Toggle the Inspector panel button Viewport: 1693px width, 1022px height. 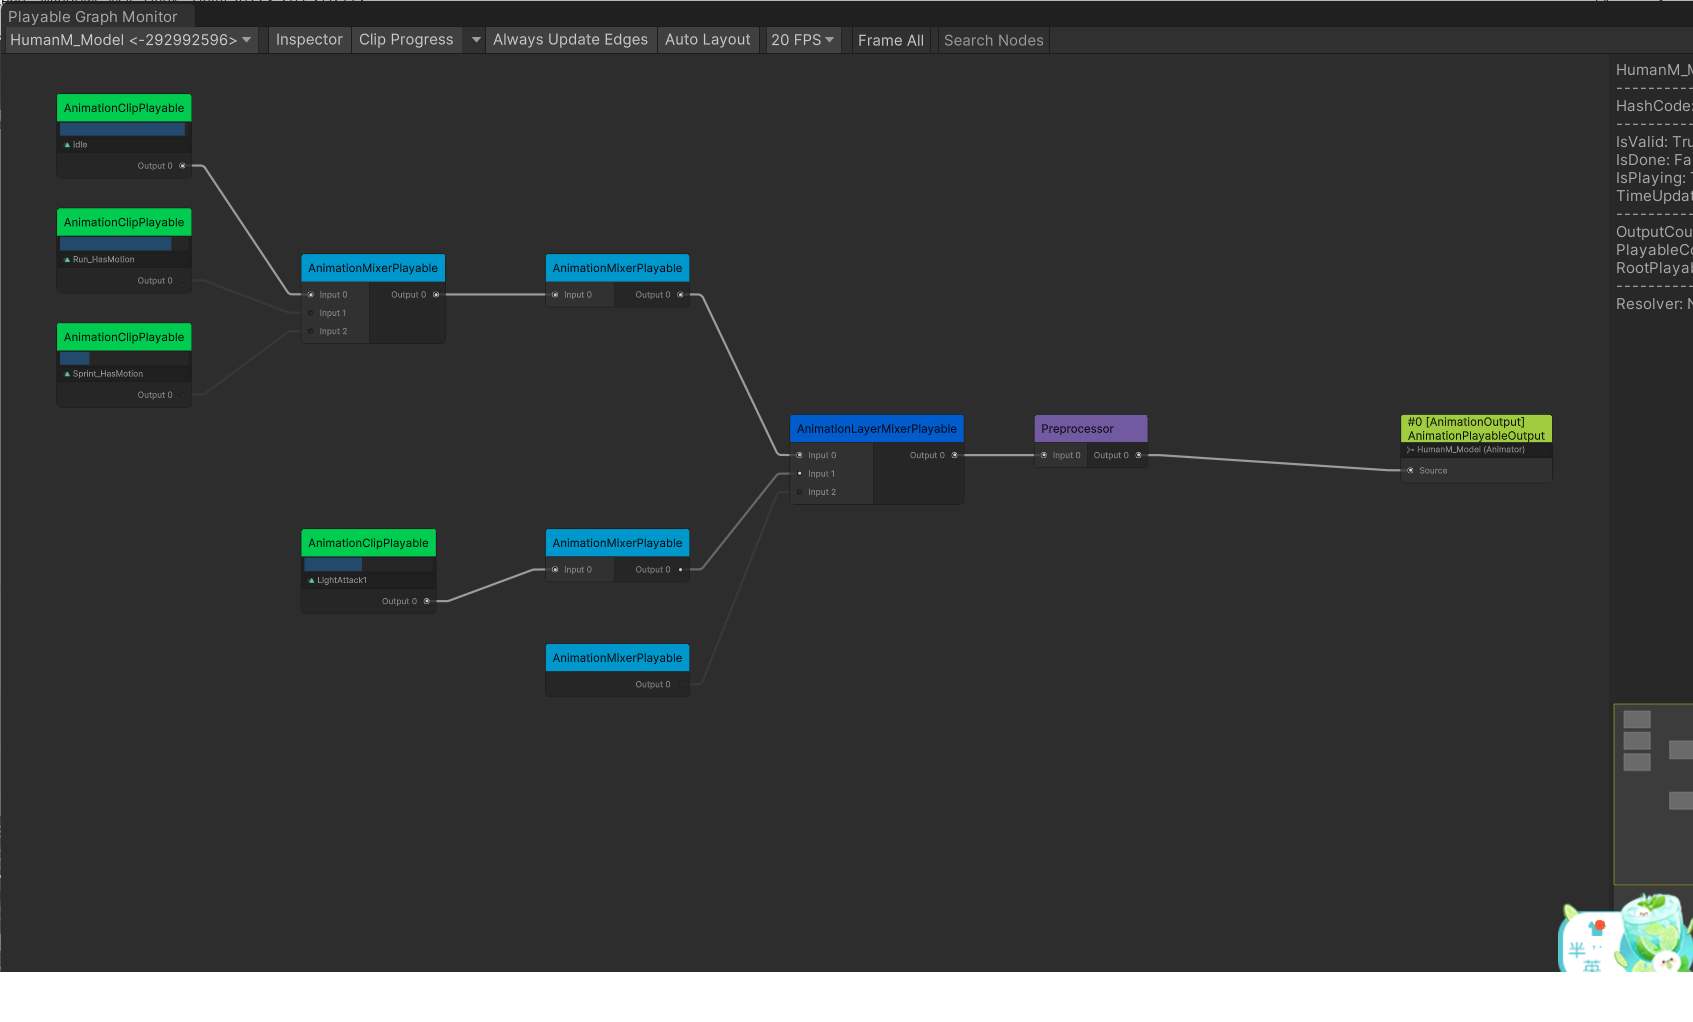coord(309,40)
